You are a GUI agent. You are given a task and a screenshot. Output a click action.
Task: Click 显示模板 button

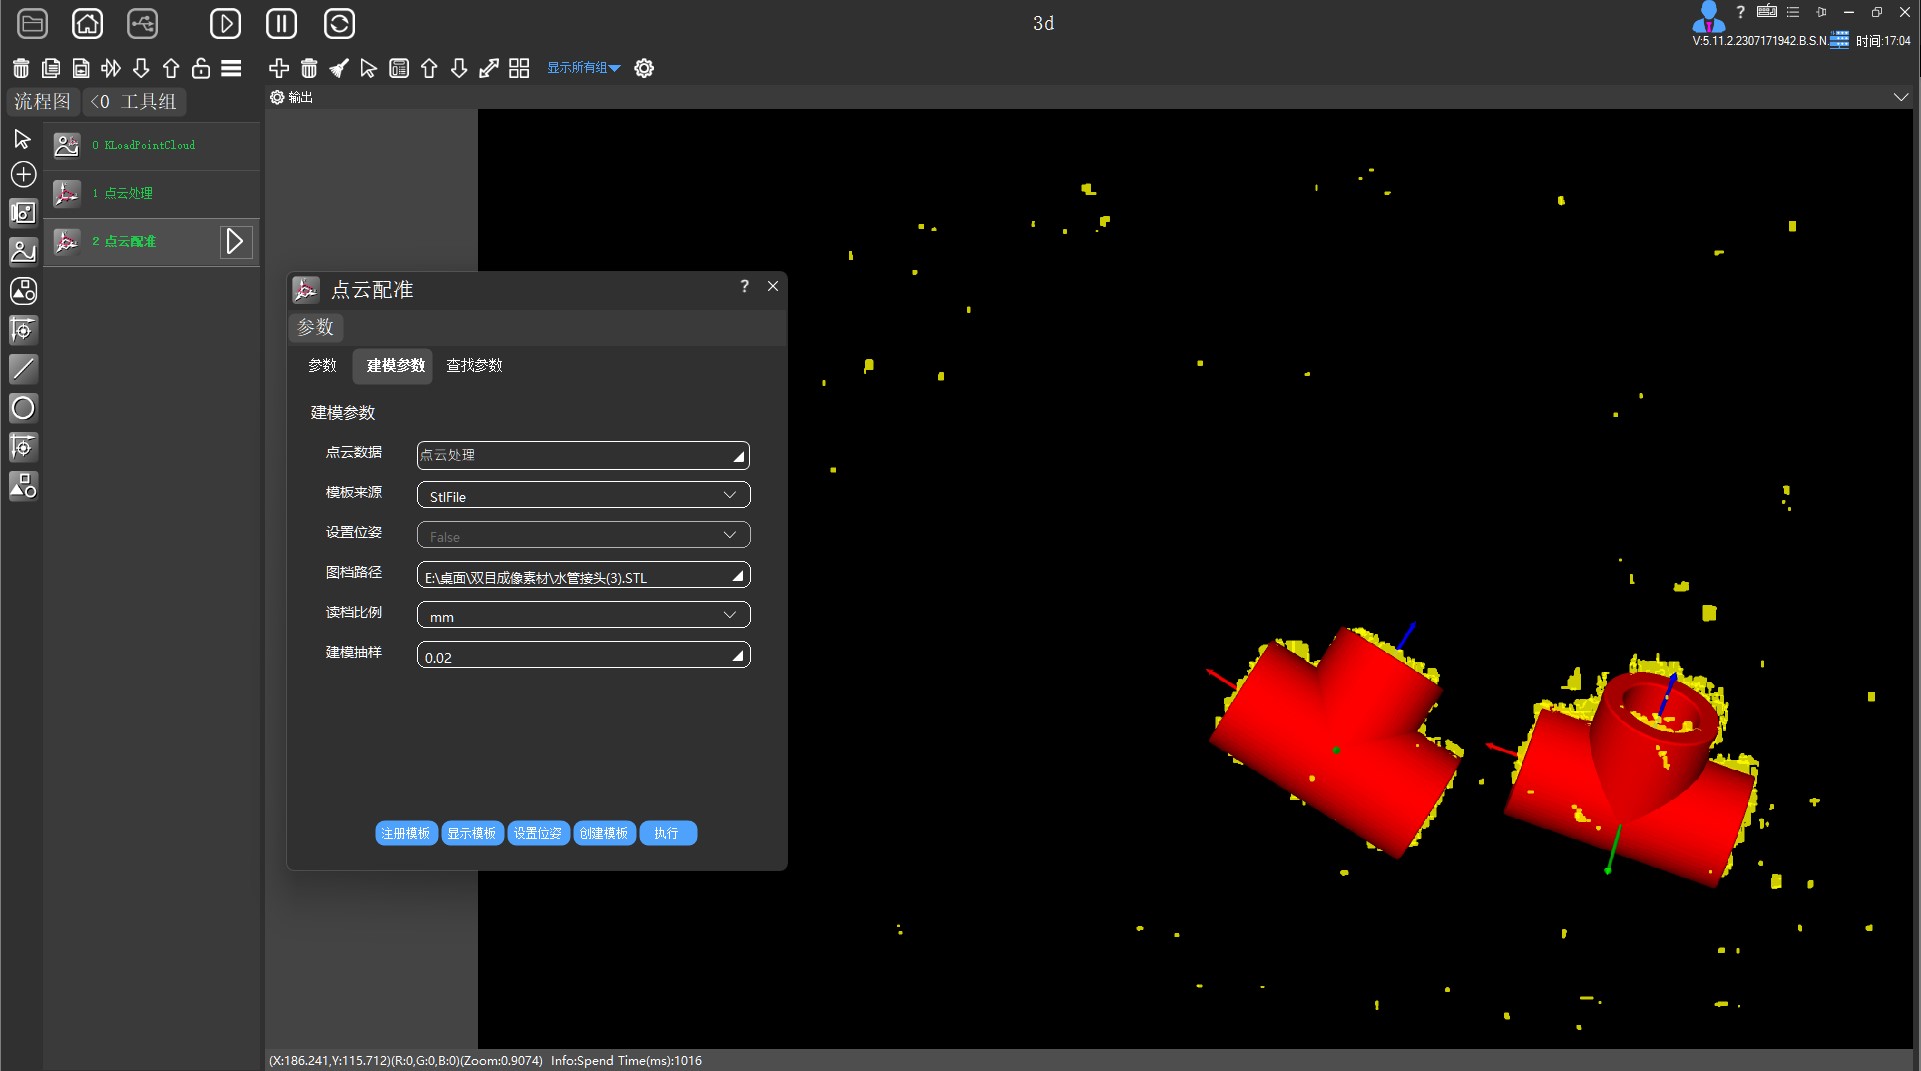(x=472, y=833)
